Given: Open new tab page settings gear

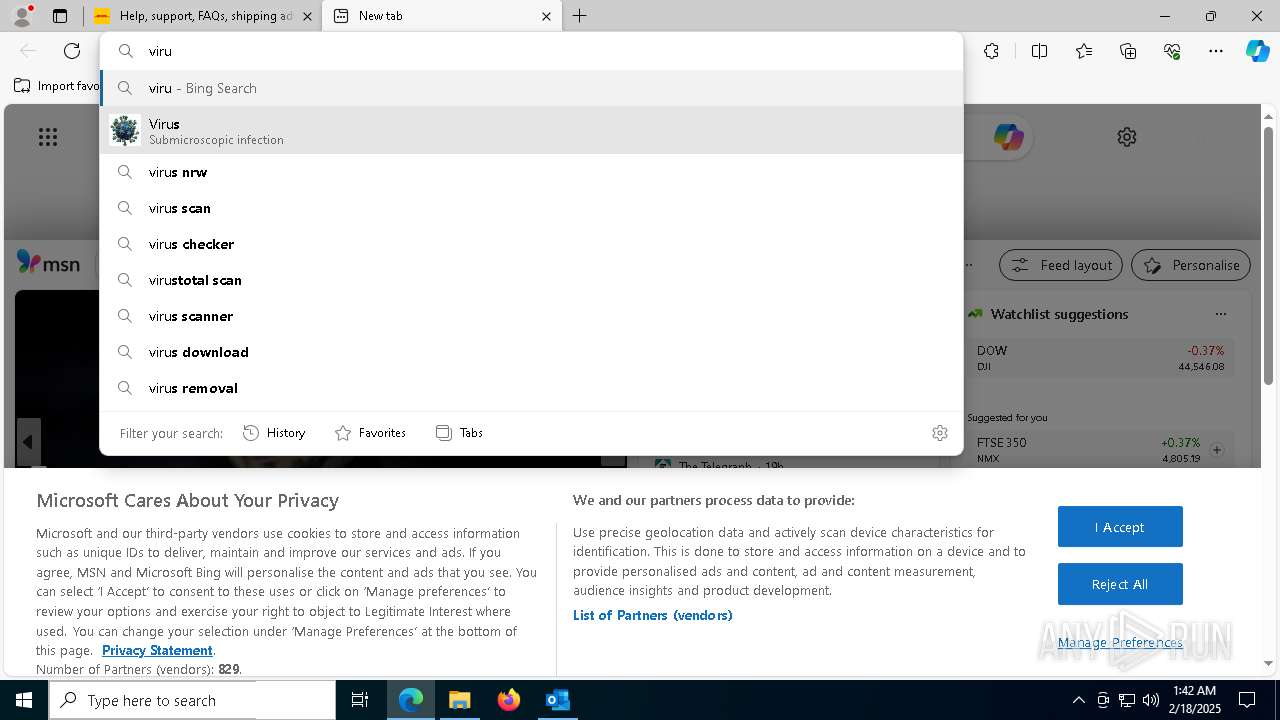Looking at the screenshot, I should 1127,137.
